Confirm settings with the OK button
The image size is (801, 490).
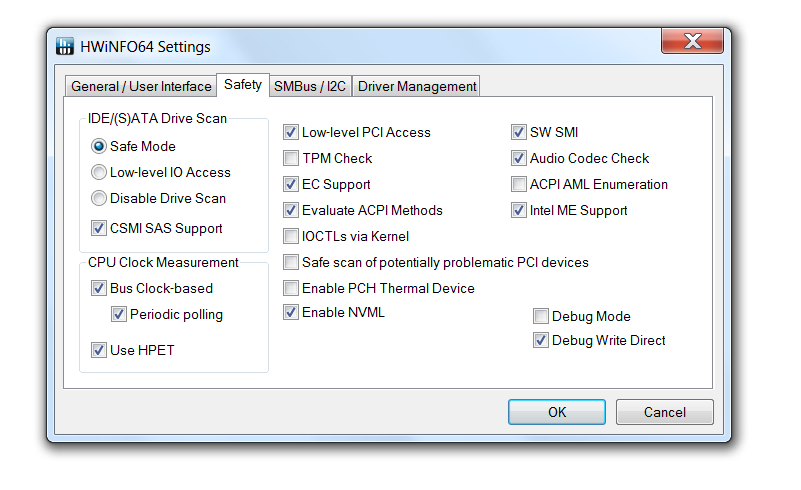pyautogui.click(x=557, y=412)
